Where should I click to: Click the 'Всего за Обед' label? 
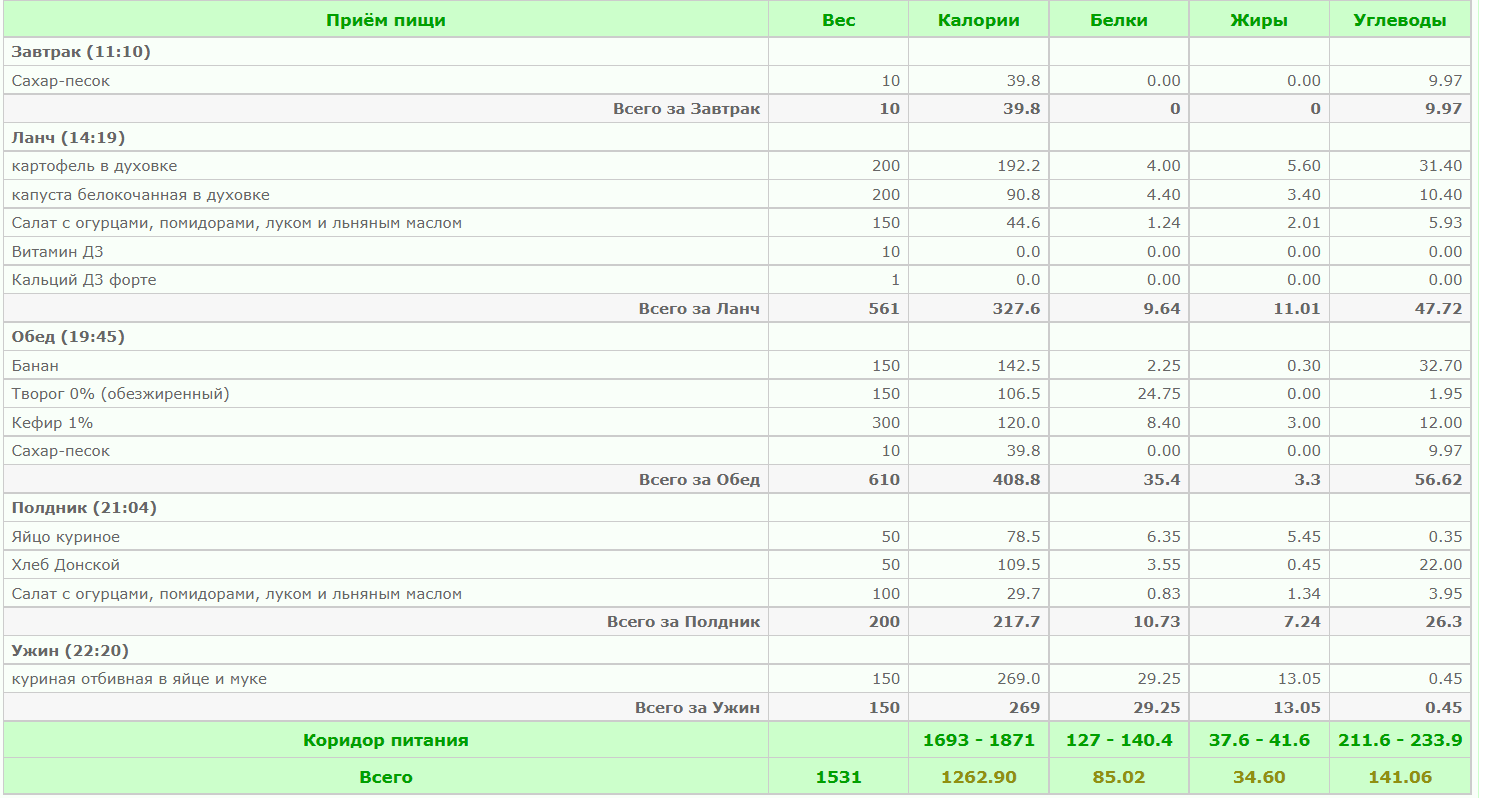(699, 480)
